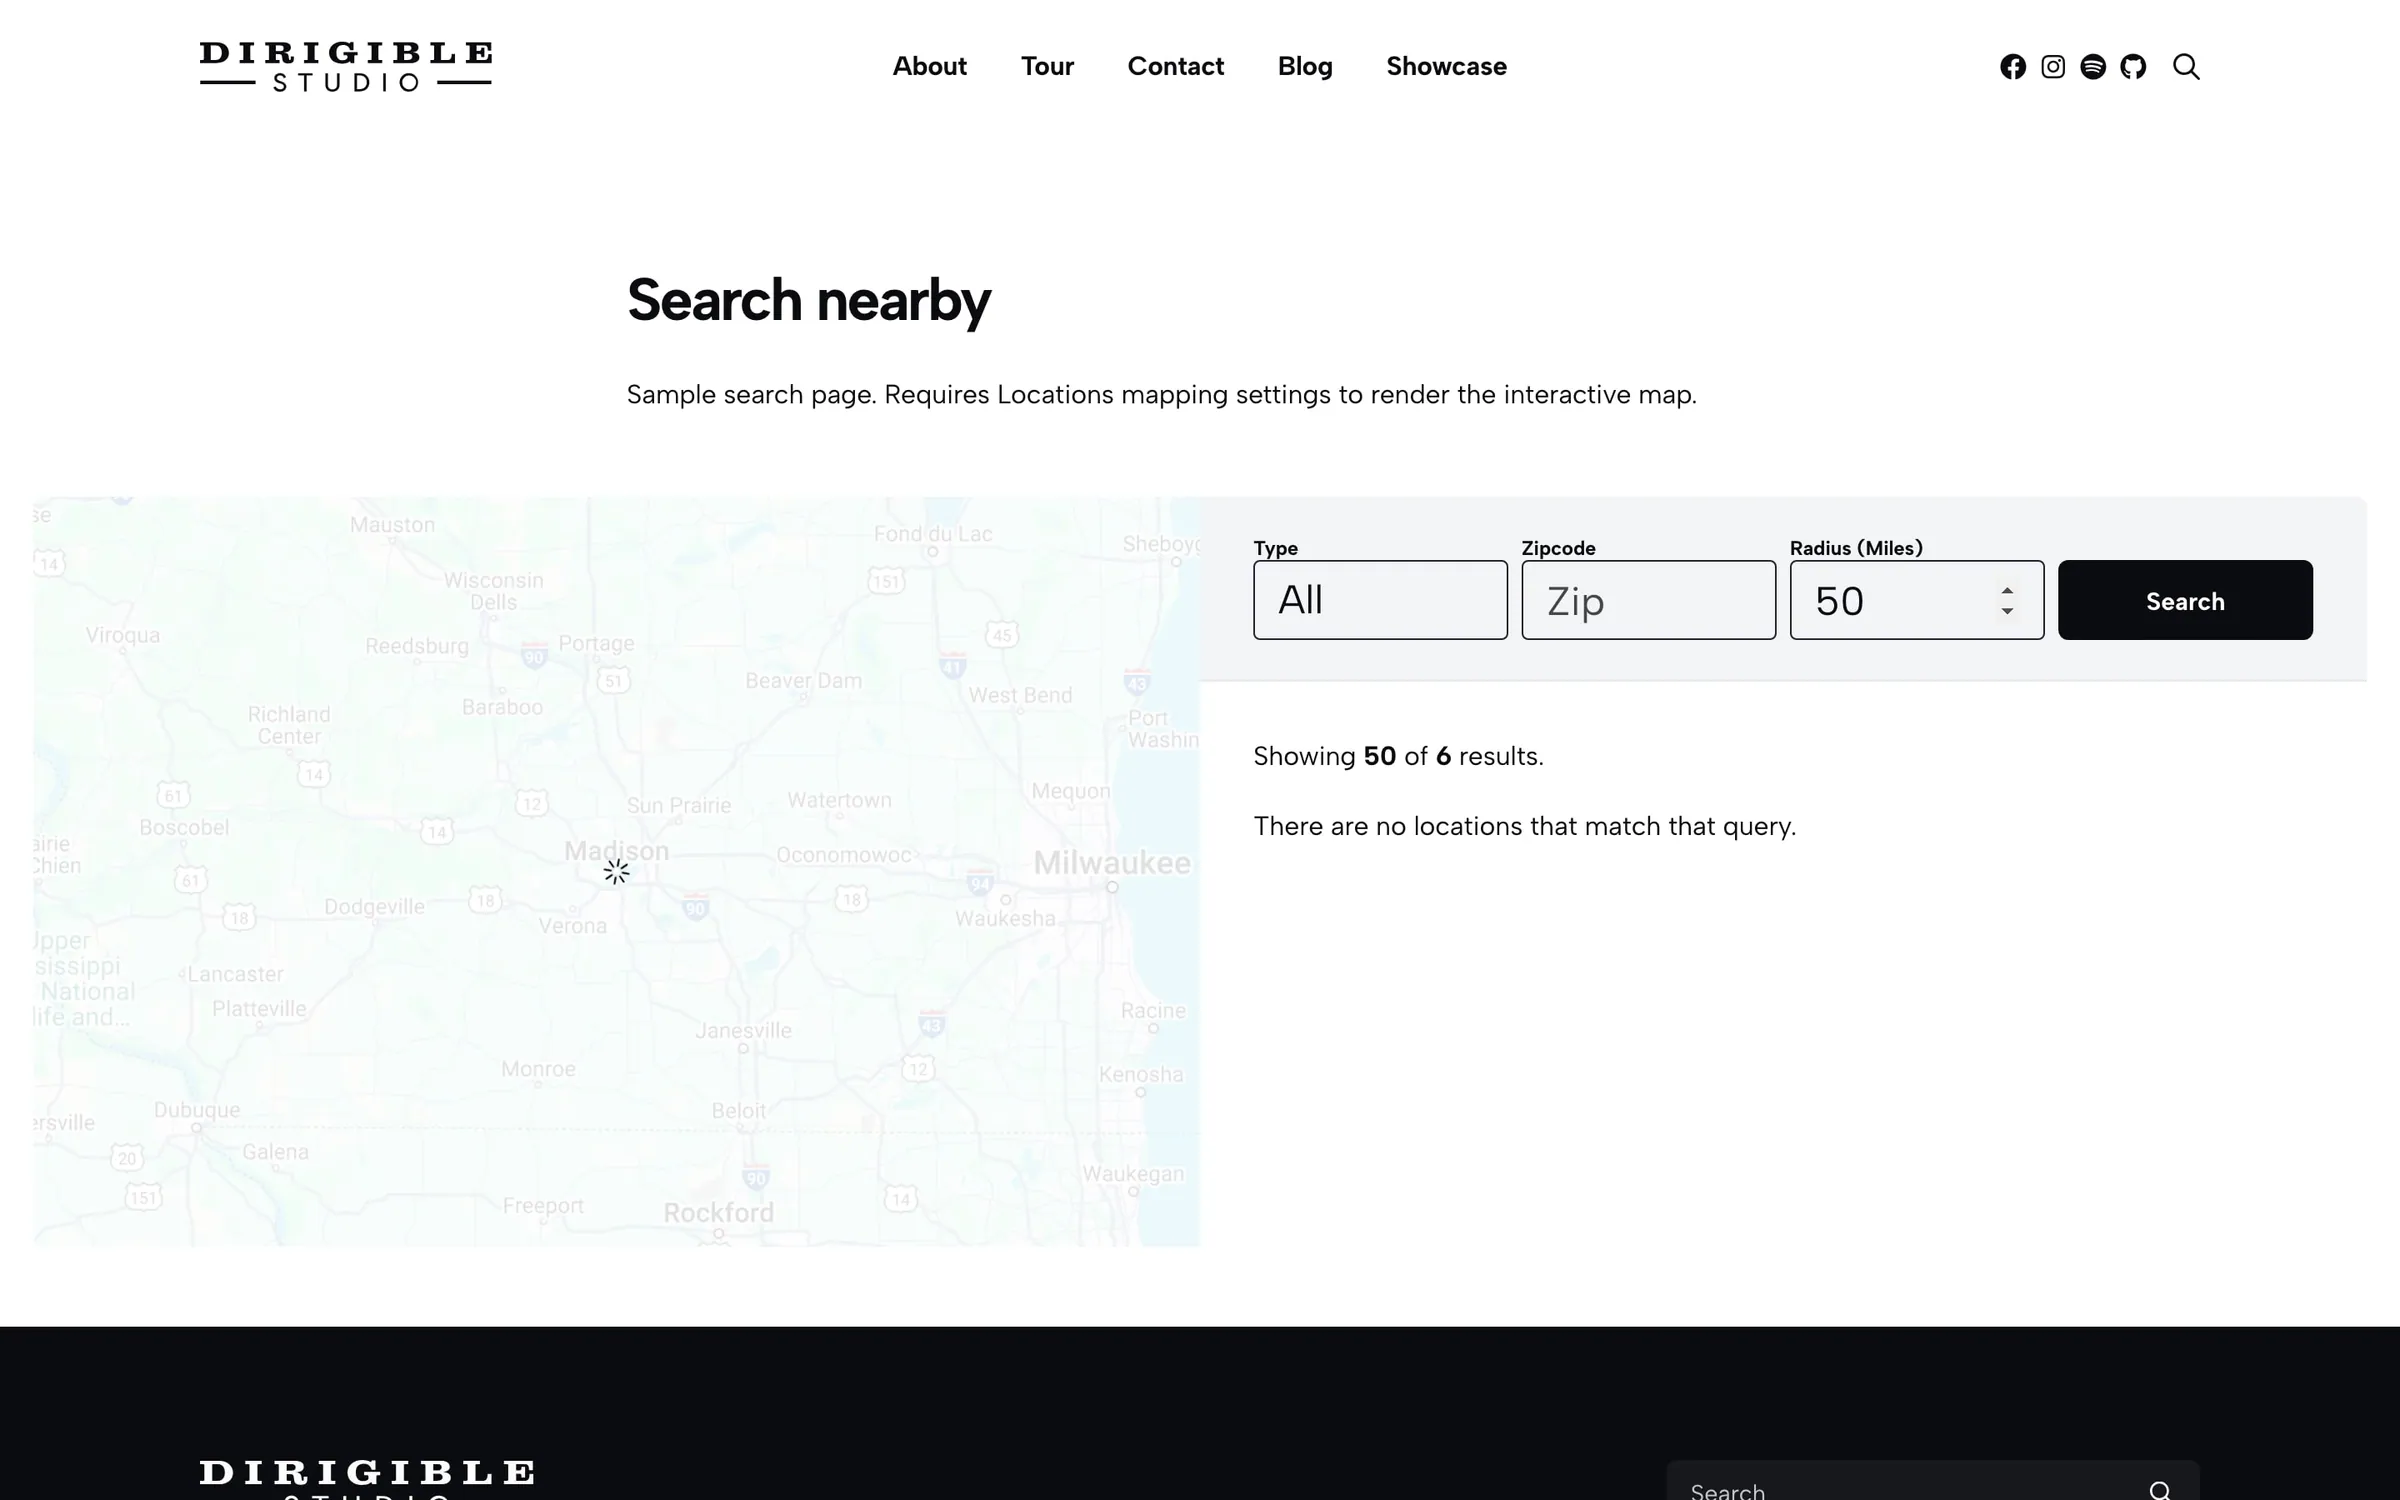Click the Search nearby heading

click(x=808, y=300)
